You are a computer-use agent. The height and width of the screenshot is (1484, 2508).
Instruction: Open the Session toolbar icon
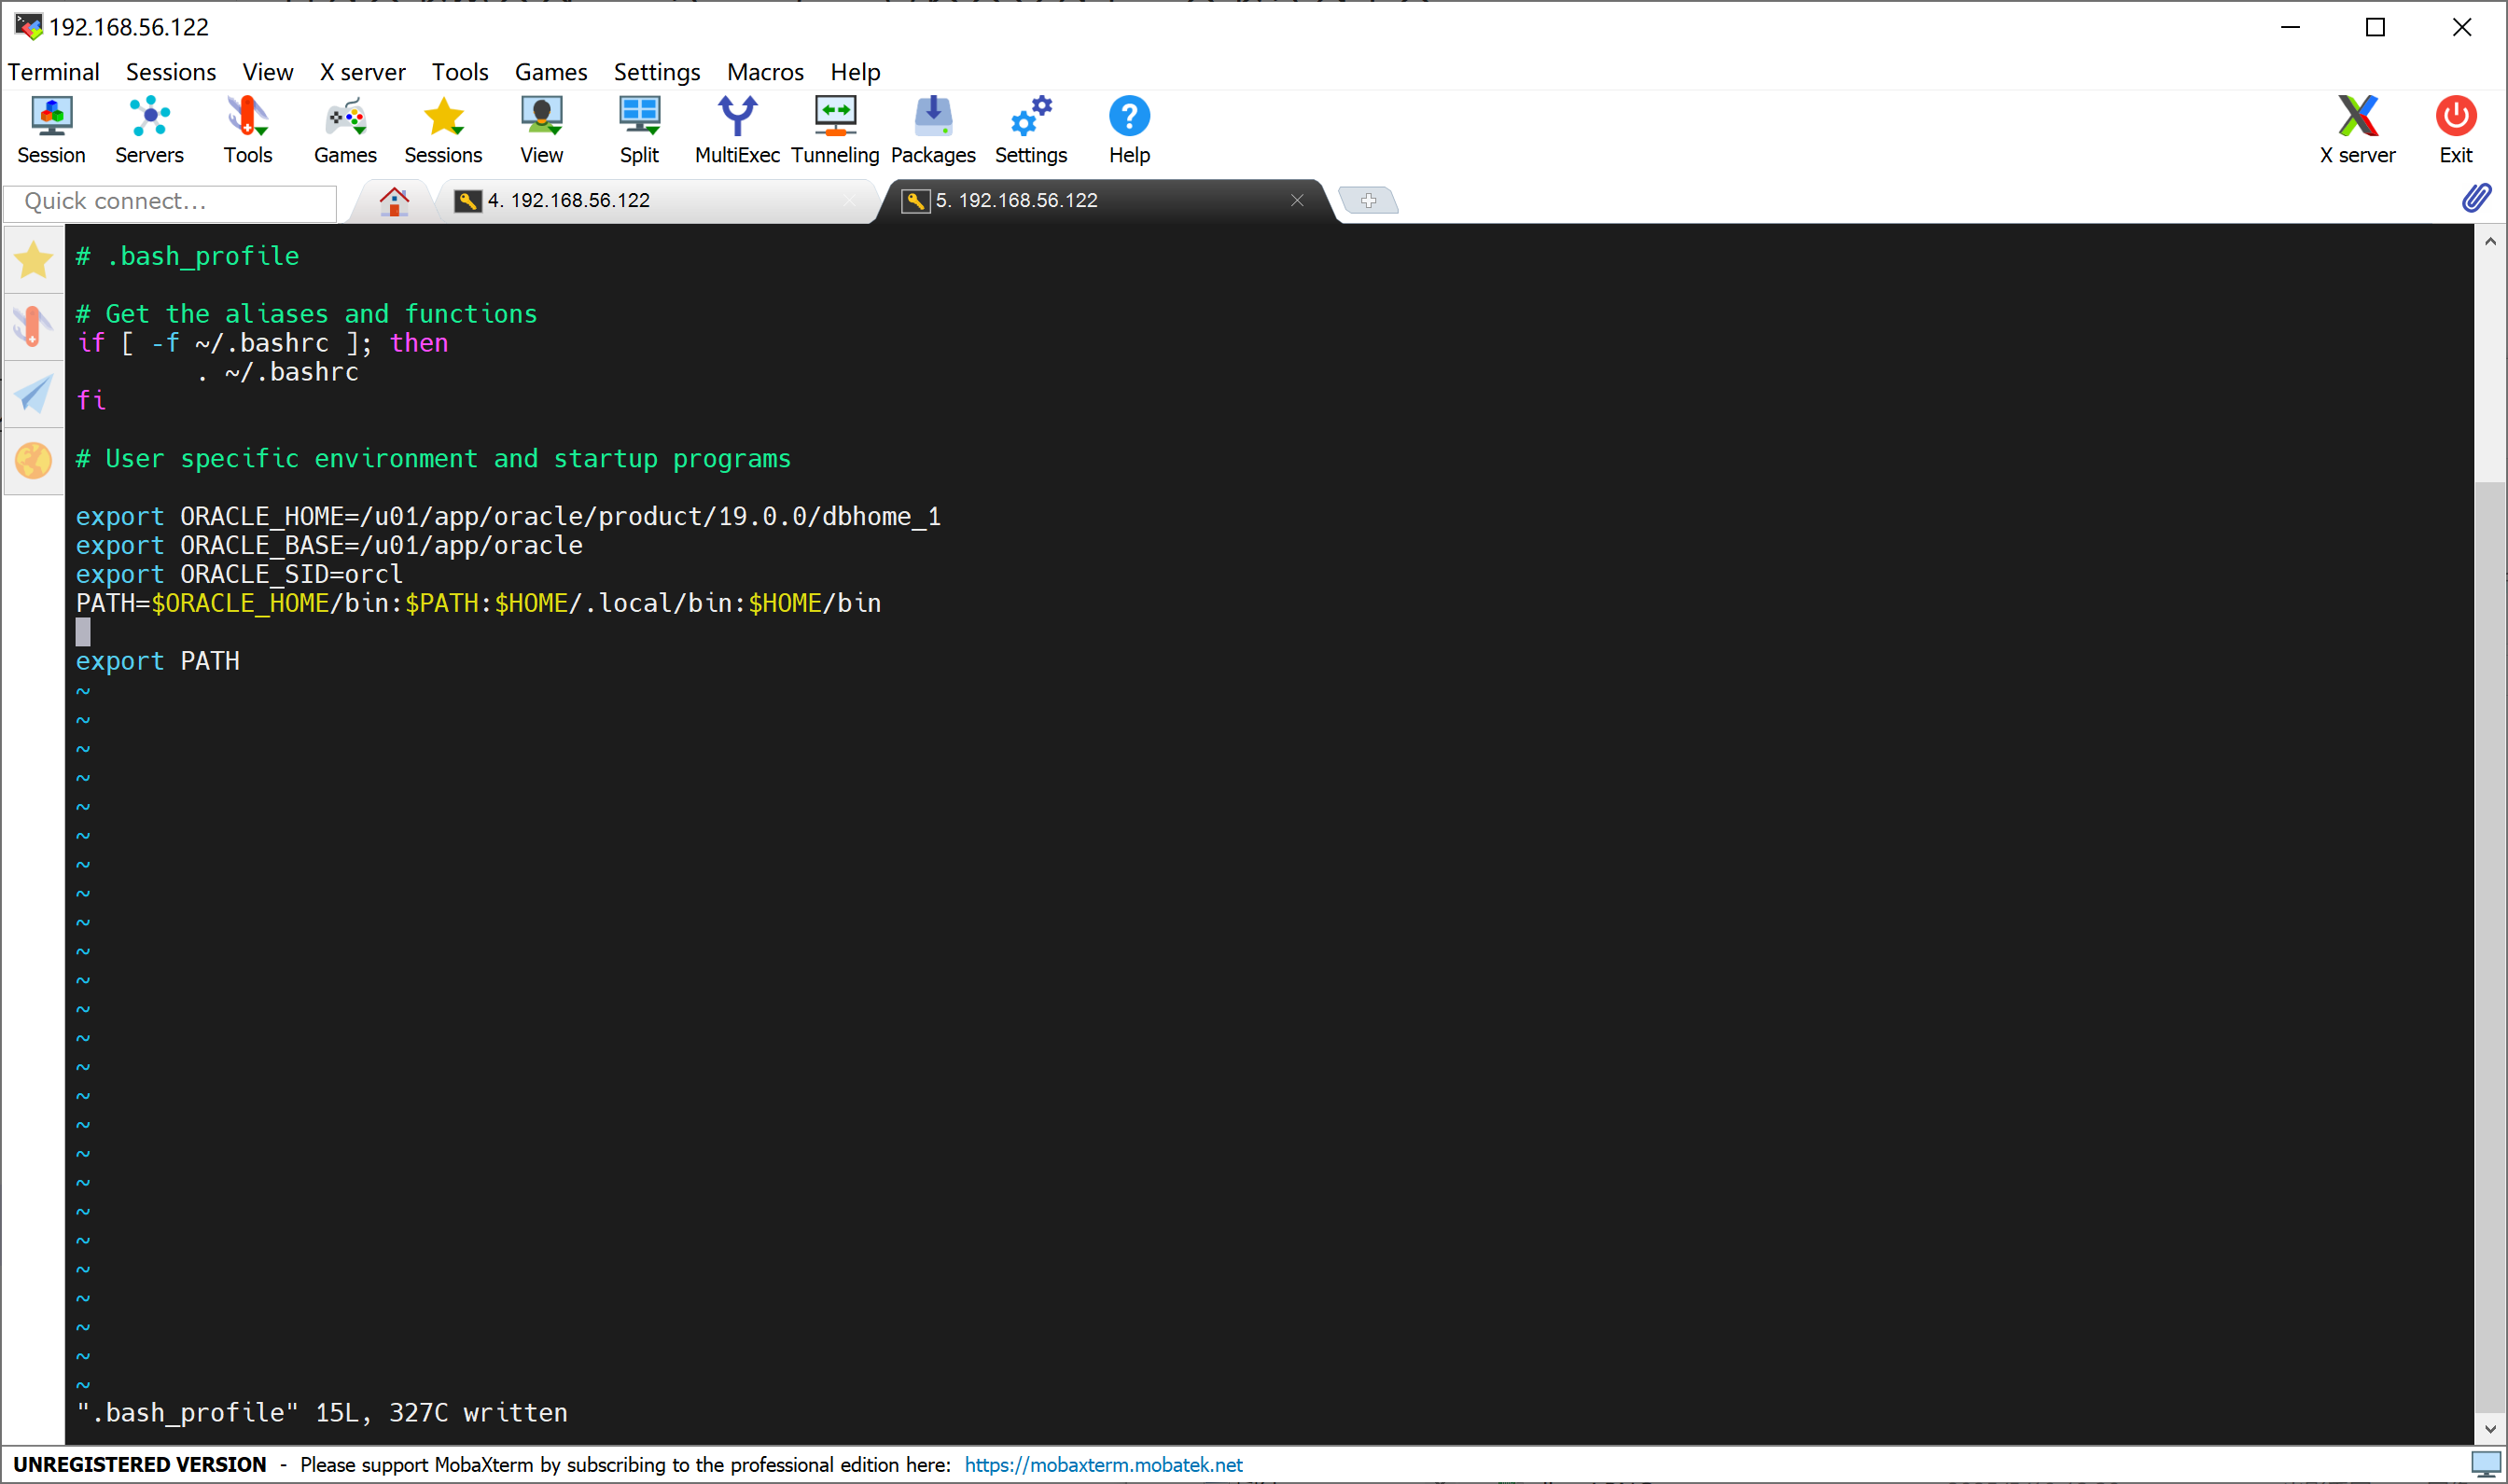click(51, 129)
